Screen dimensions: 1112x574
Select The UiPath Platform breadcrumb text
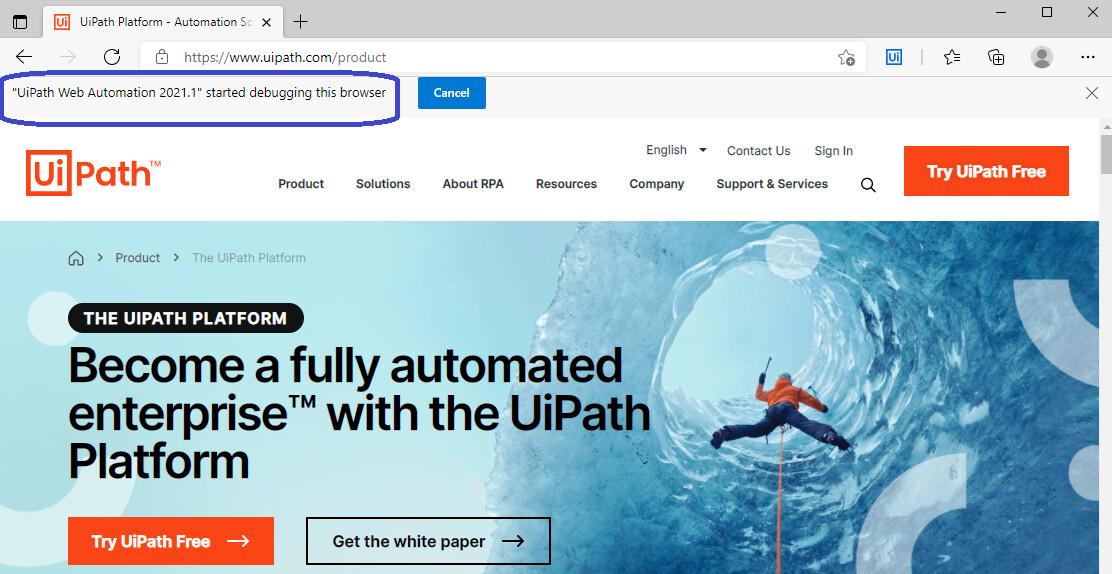[x=249, y=258]
